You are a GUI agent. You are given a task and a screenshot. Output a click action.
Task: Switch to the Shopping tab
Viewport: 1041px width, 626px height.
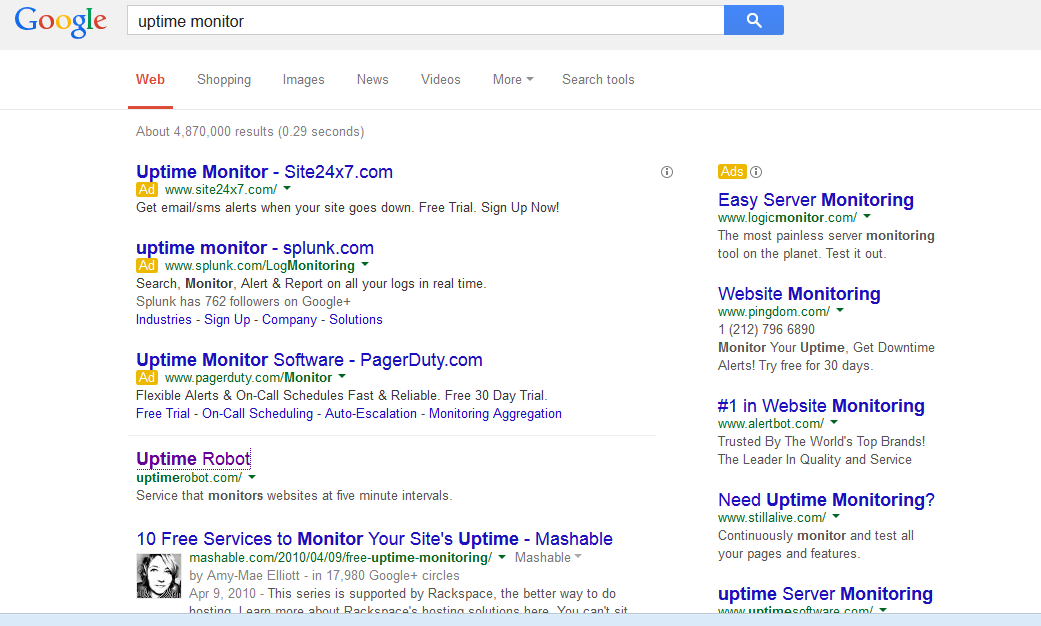click(x=224, y=80)
